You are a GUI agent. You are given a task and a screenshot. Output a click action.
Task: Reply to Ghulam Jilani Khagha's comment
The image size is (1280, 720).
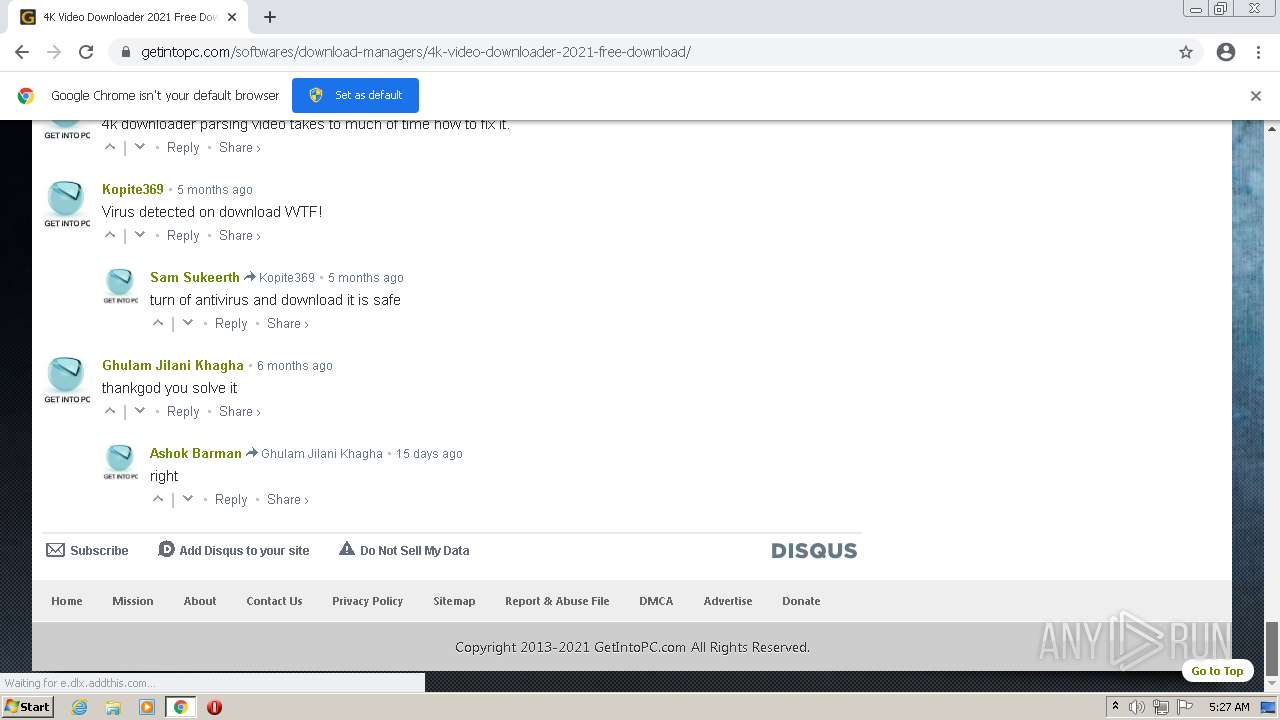coord(183,412)
